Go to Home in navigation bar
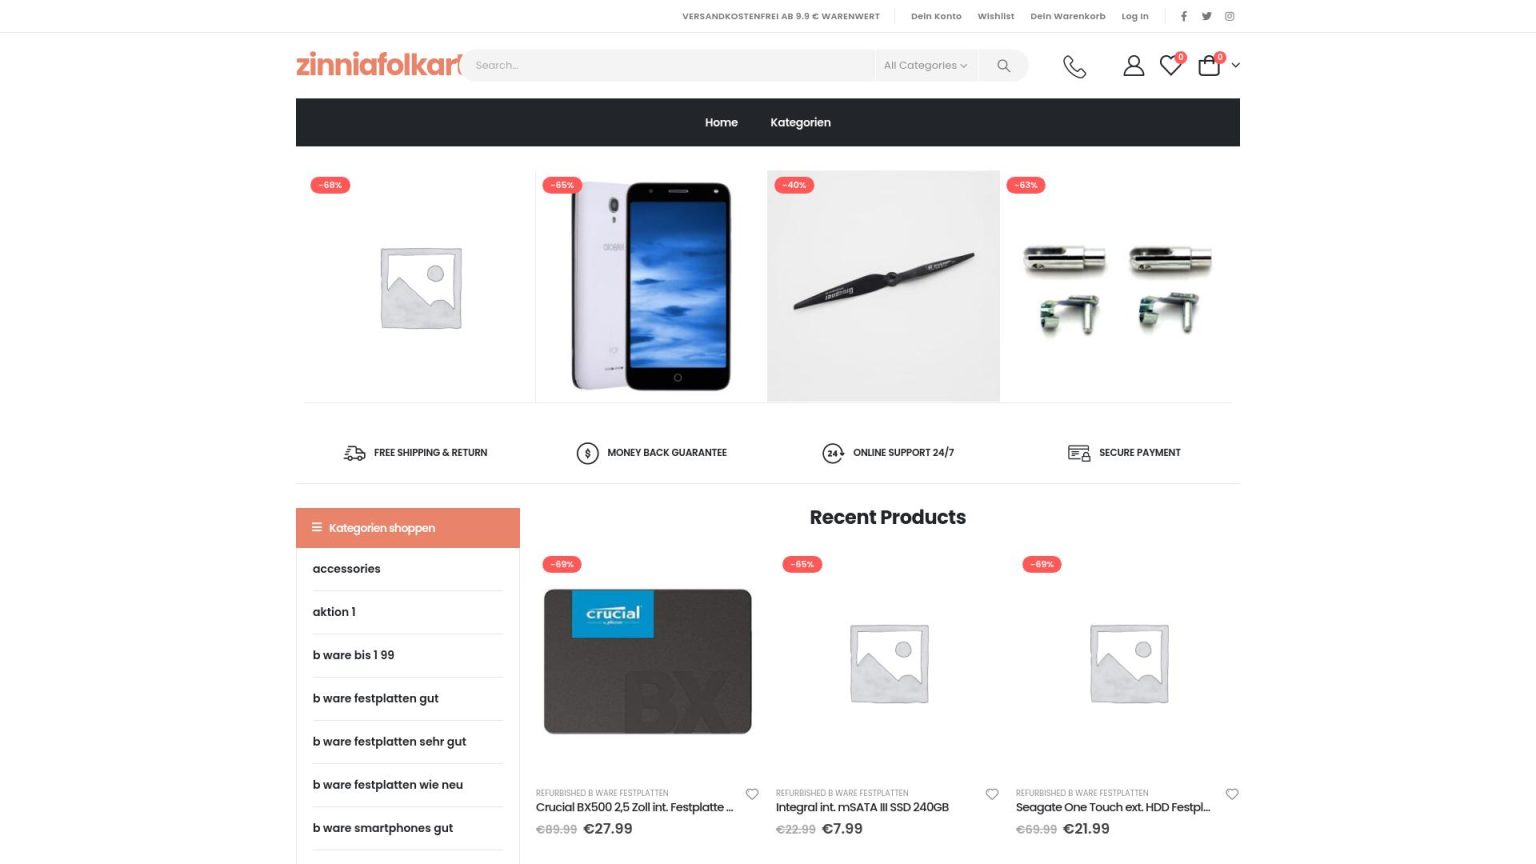 tap(721, 123)
